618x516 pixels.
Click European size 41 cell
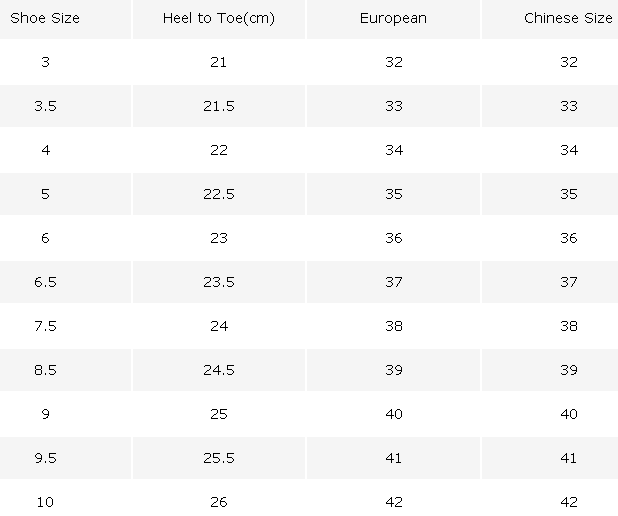pyautogui.click(x=394, y=458)
